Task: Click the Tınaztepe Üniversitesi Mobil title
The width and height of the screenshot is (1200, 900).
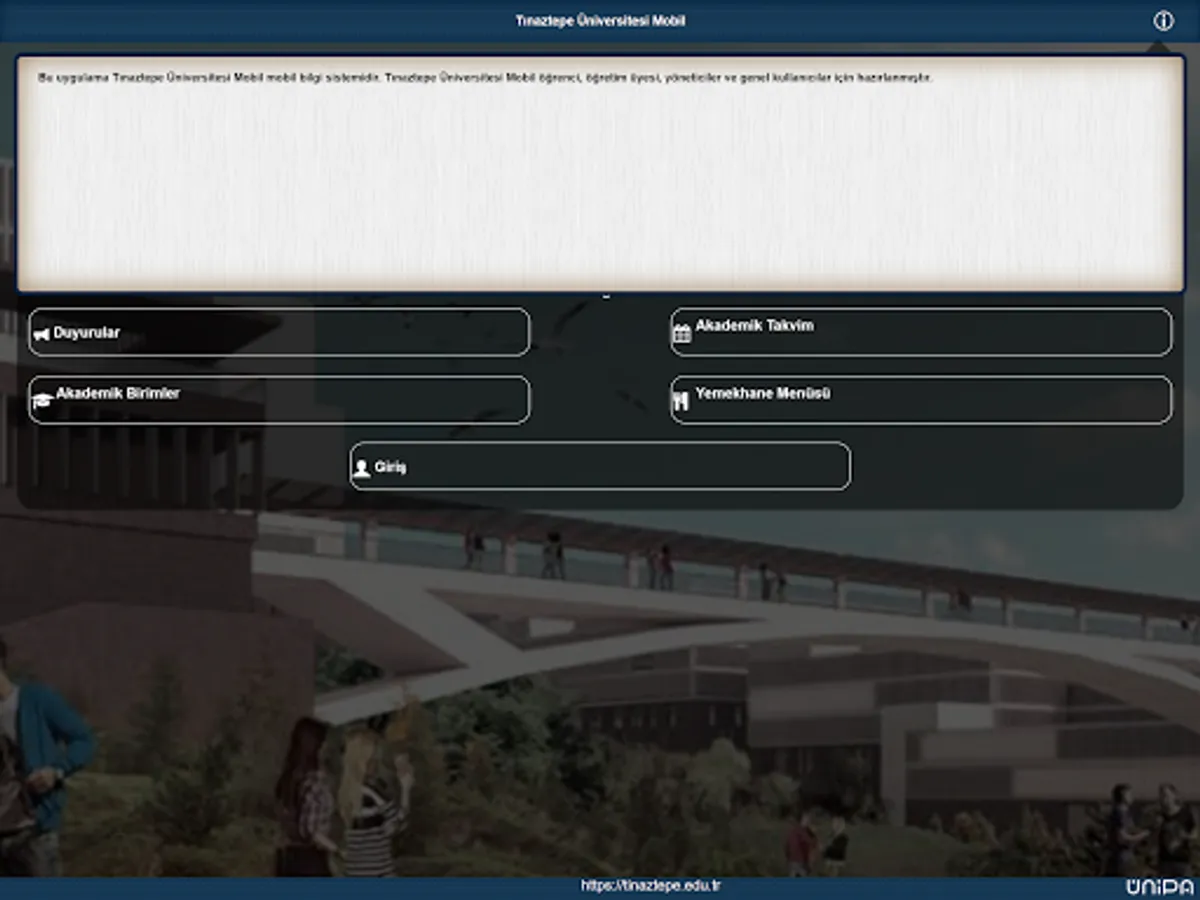Action: coord(600,21)
